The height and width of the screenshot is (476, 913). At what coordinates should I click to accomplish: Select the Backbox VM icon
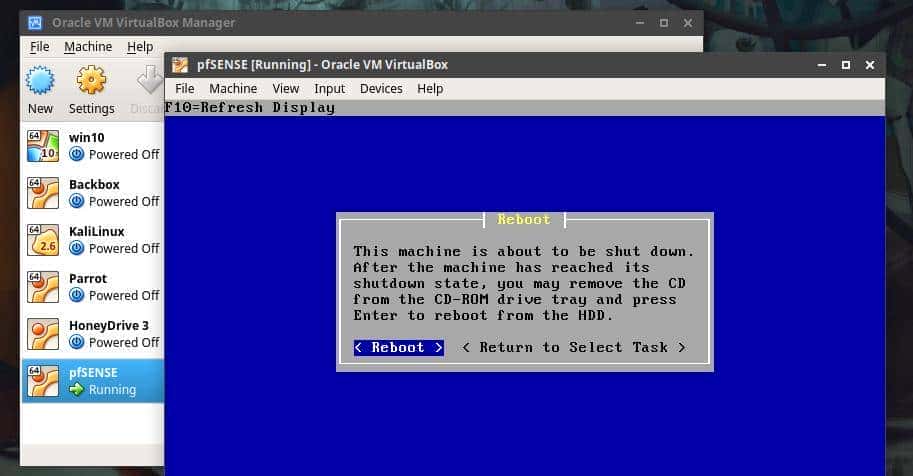click(43, 192)
